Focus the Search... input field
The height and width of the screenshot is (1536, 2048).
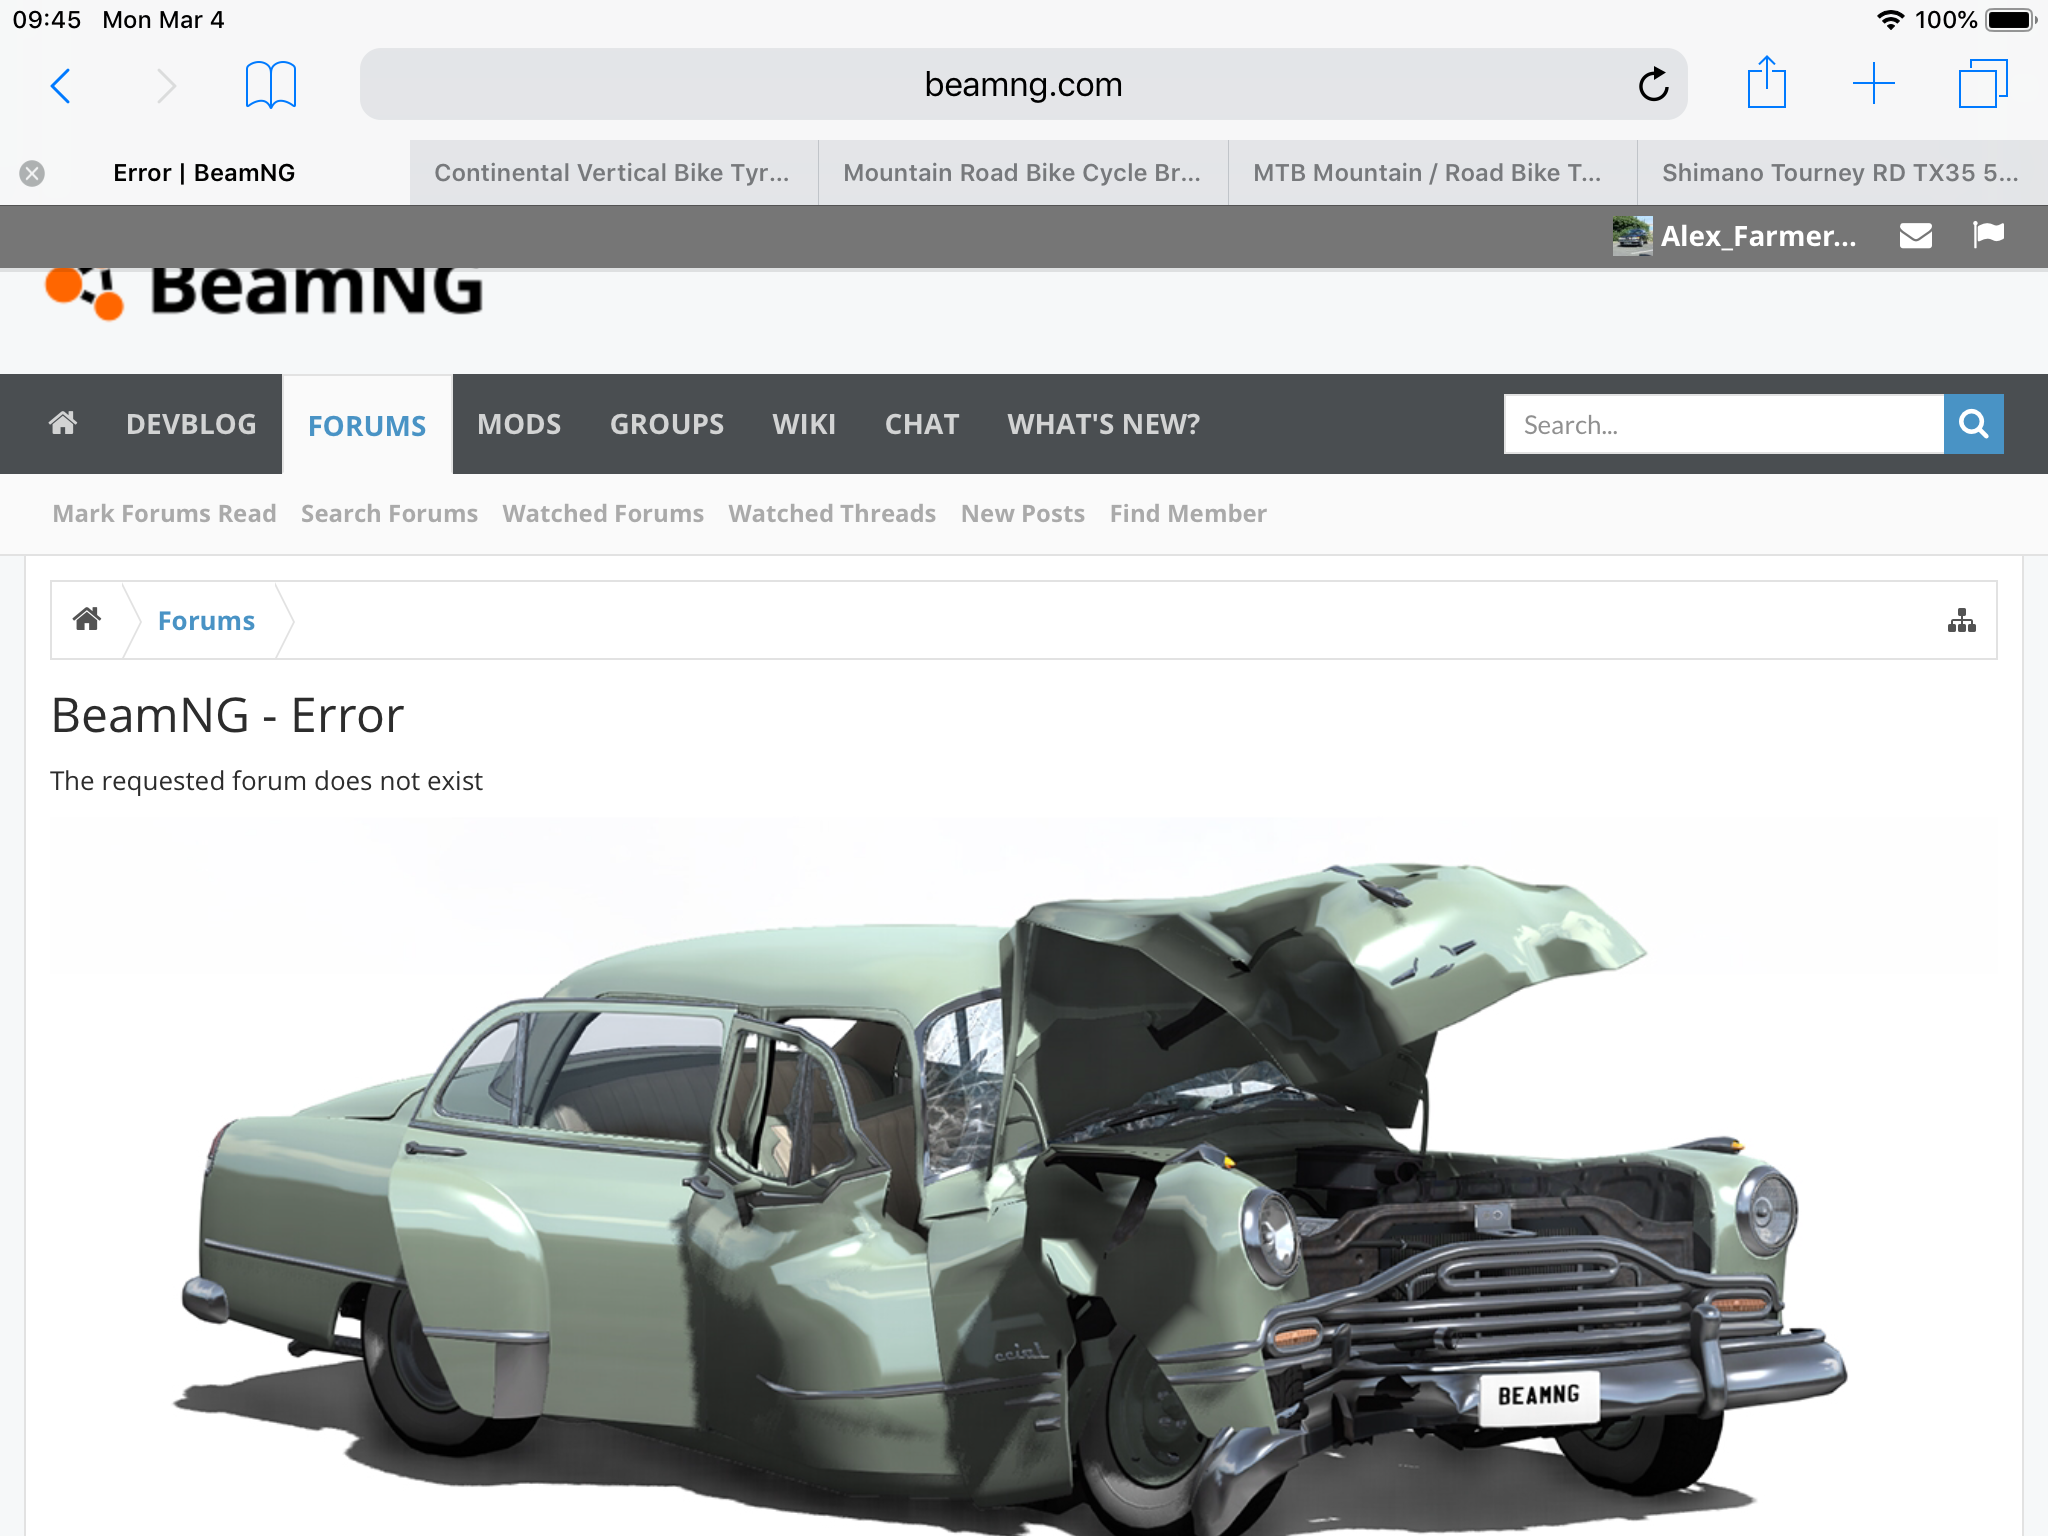click(x=1724, y=424)
